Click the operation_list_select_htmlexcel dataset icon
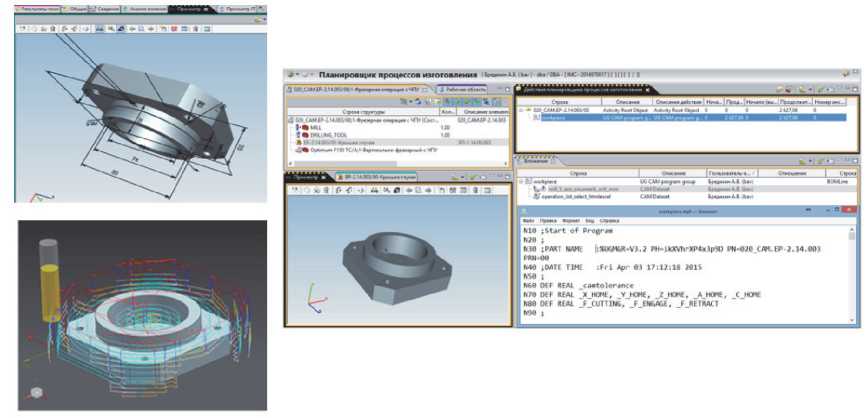868x418 pixels. pyautogui.click(x=535, y=197)
